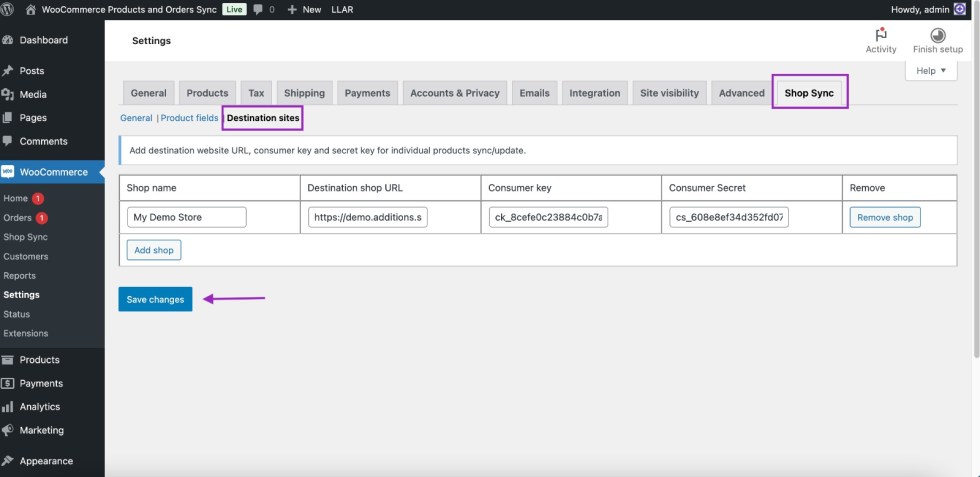This screenshot has width=980, height=477.
Task: Open Orders in WooCommerce submenu
Action: 18,218
